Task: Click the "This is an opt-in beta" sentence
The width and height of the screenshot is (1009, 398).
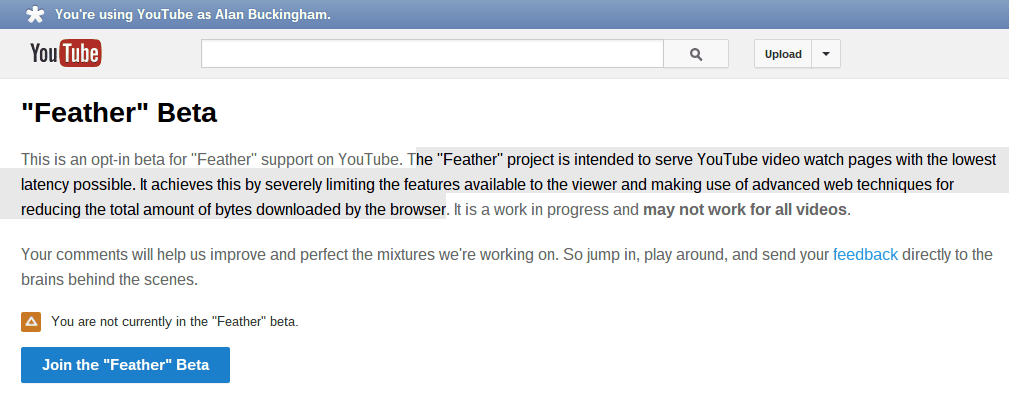Action: point(213,158)
